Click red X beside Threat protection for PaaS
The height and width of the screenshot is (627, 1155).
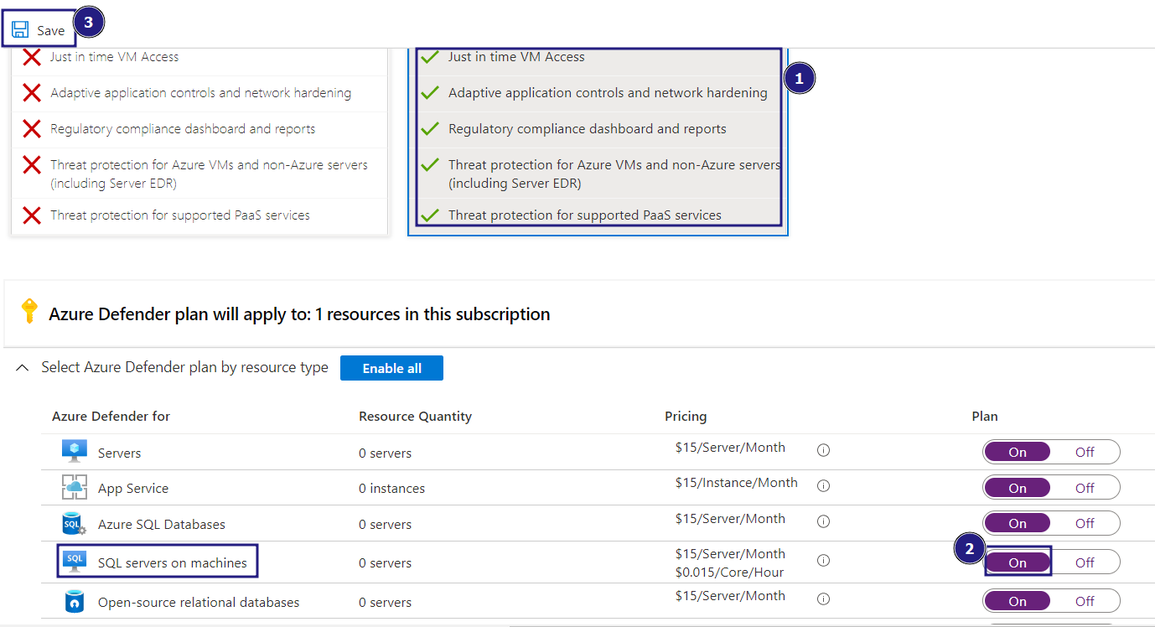click(x=31, y=215)
